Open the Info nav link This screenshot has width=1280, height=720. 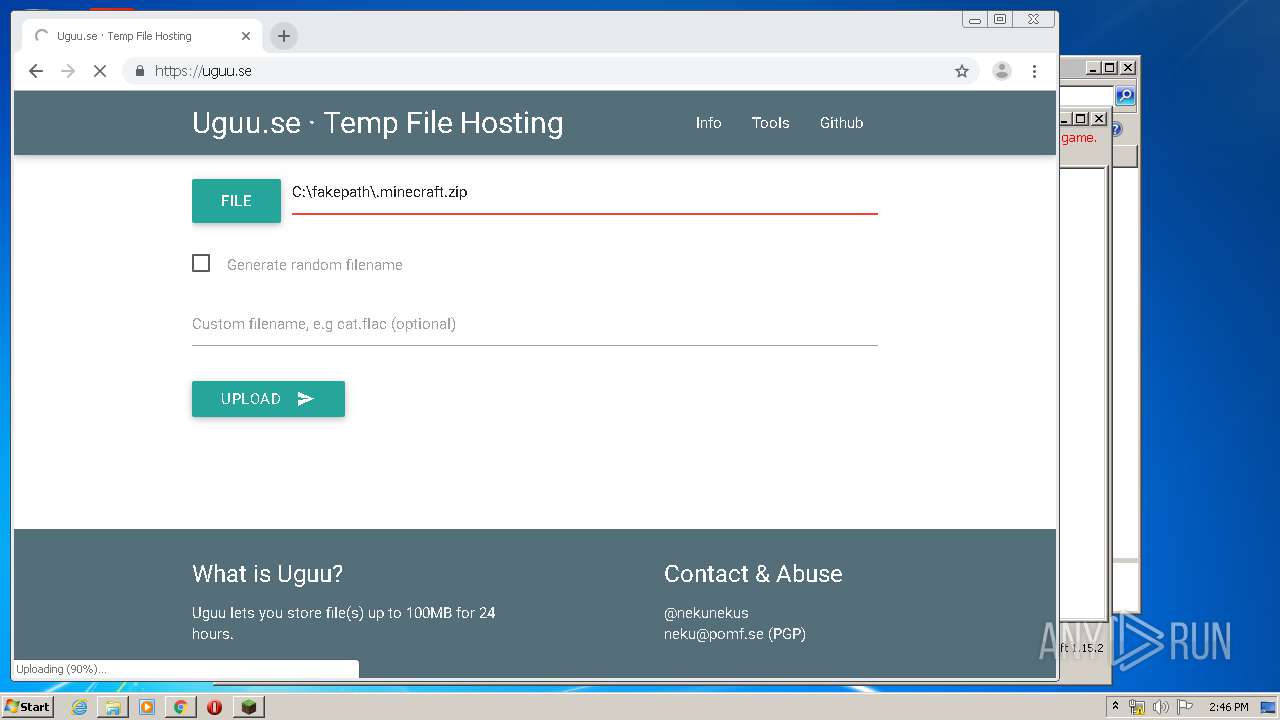709,123
